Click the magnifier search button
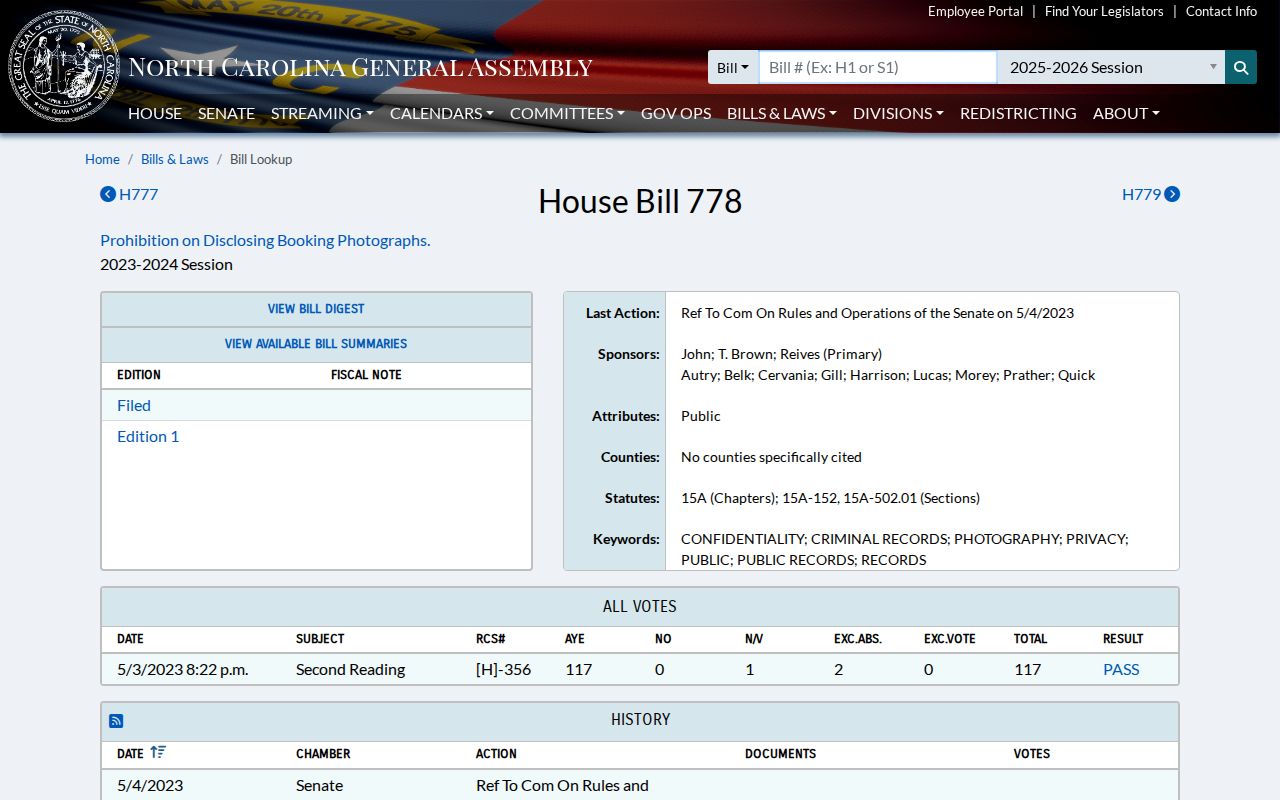Image resolution: width=1280 pixels, height=800 pixels. [x=1241, y=67]
